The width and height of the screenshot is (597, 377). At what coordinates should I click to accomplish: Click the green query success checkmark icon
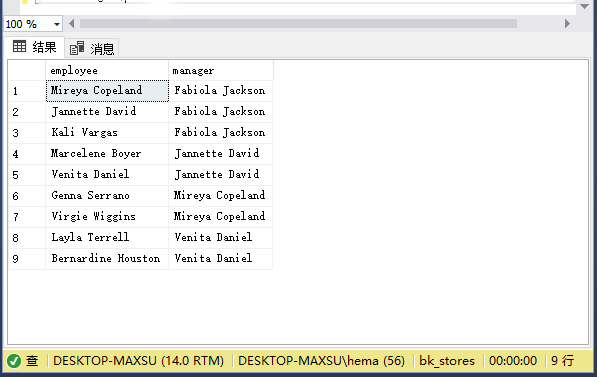pos(14,361)
